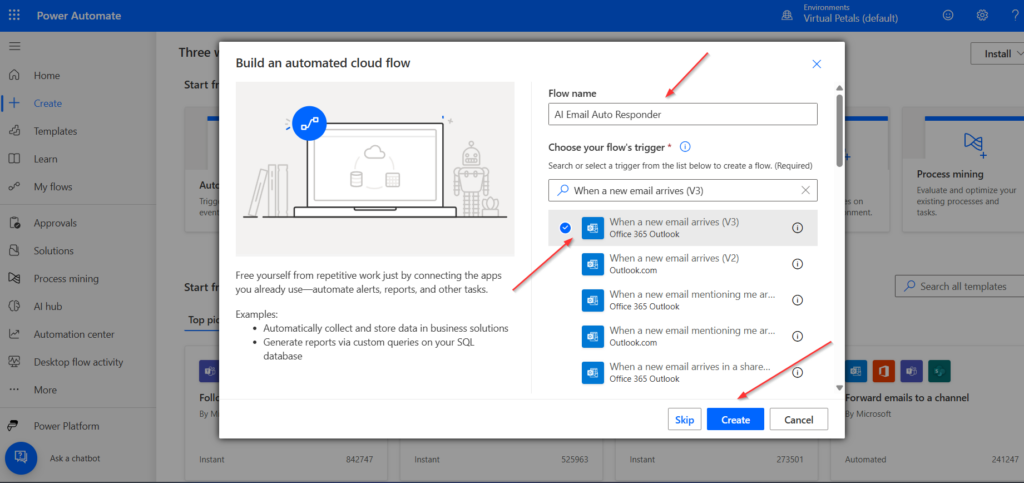Show info for Office 365 mentioning me trigger
This screenshot has height=483, width=1024.
[797, 300]
